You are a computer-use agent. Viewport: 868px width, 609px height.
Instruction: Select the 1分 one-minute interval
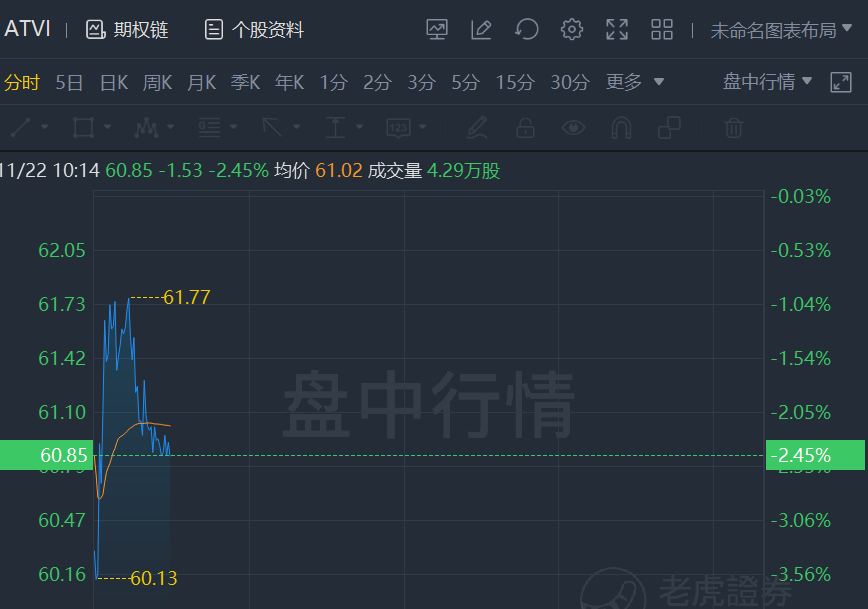pyautogui.click(x=333, y=82)
